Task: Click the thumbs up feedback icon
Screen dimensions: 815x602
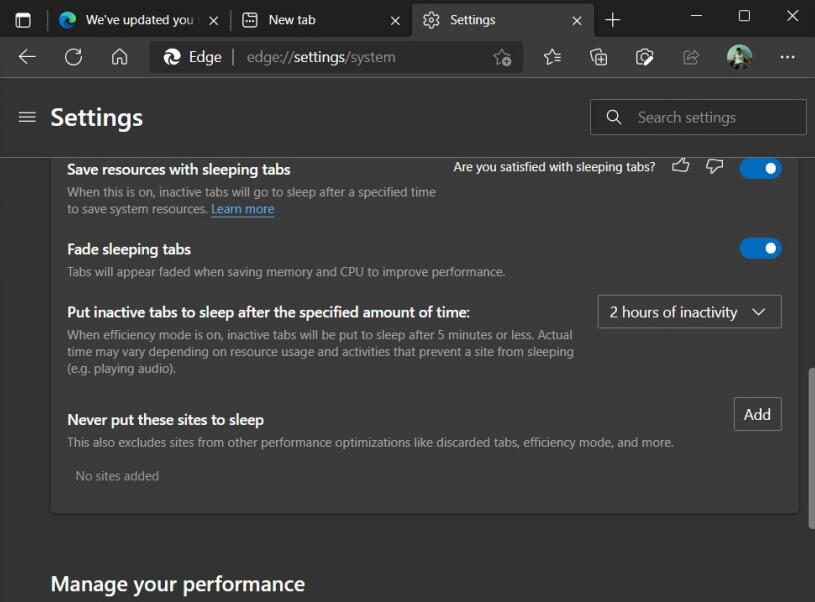Action: 680,166
